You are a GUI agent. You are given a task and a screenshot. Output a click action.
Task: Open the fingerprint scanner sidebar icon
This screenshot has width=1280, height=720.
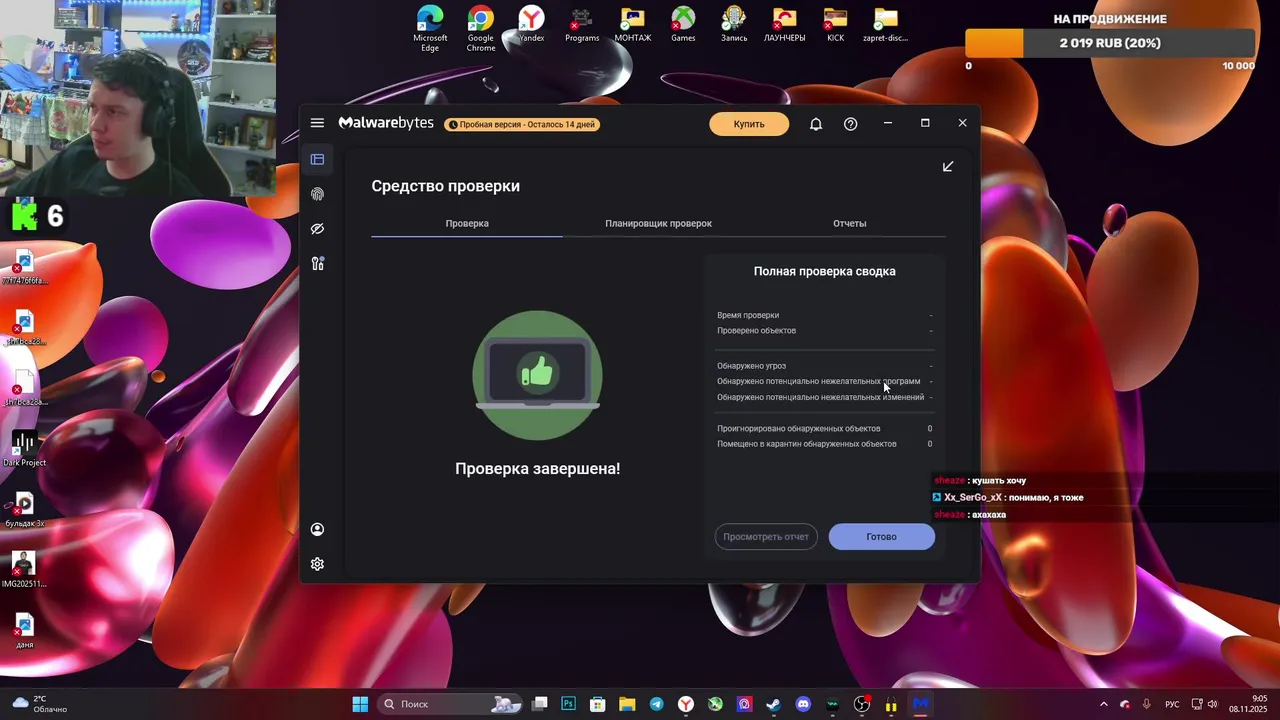(x=317, y=194)
